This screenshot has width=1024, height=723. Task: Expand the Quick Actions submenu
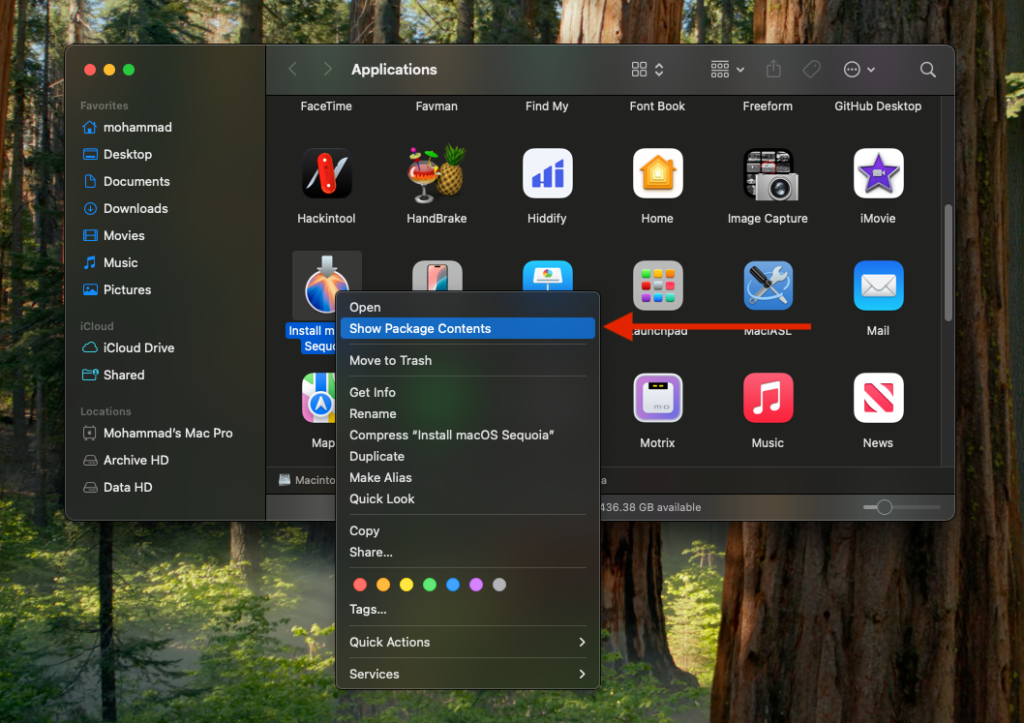coord(467,642)
